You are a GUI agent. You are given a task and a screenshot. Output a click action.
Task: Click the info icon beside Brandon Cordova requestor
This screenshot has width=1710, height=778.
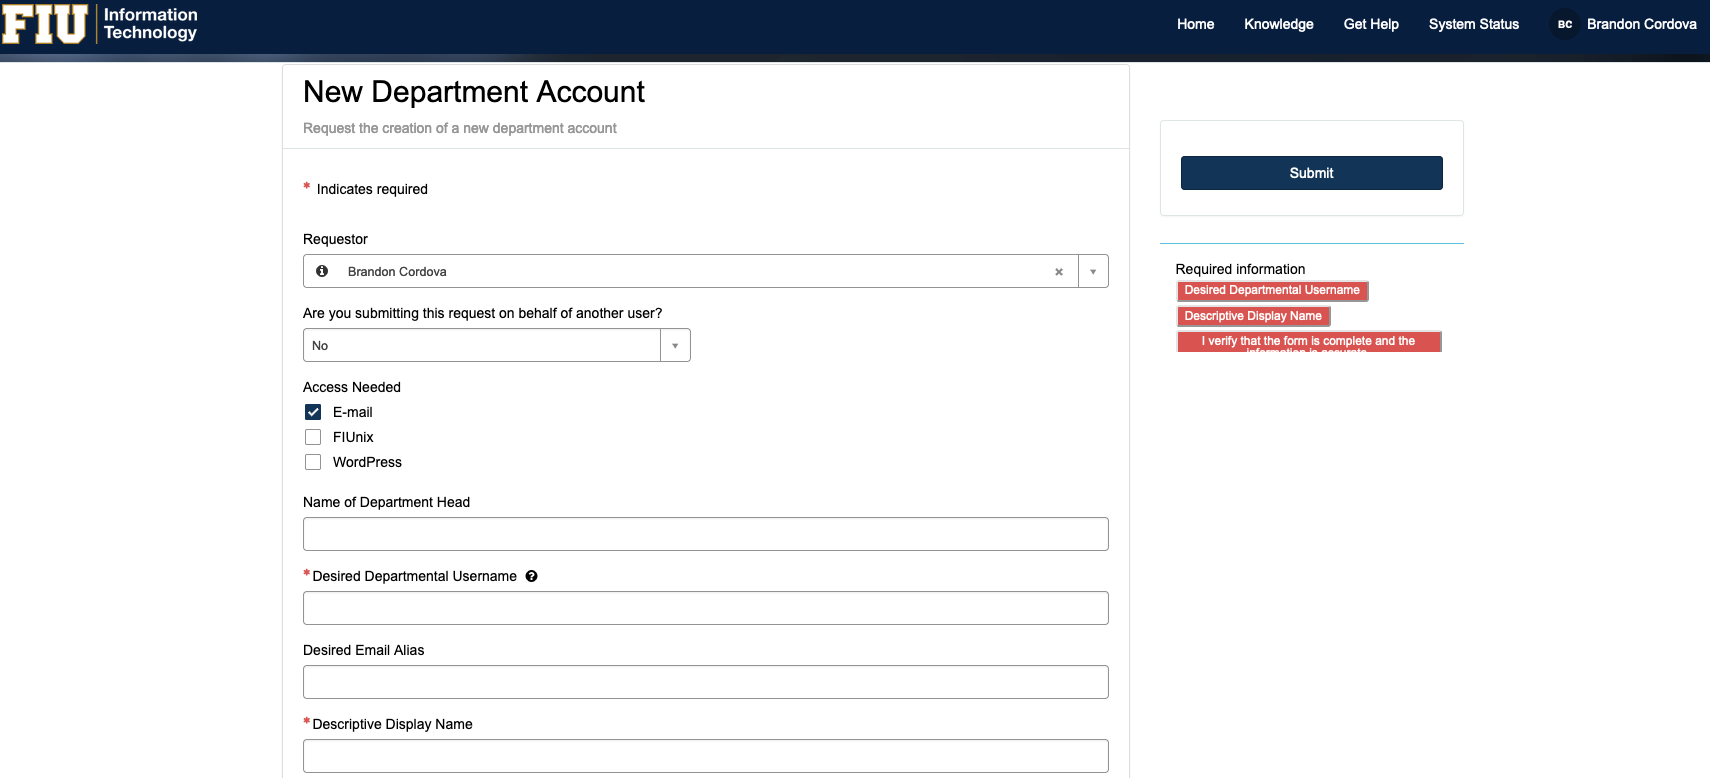(322, 271)
